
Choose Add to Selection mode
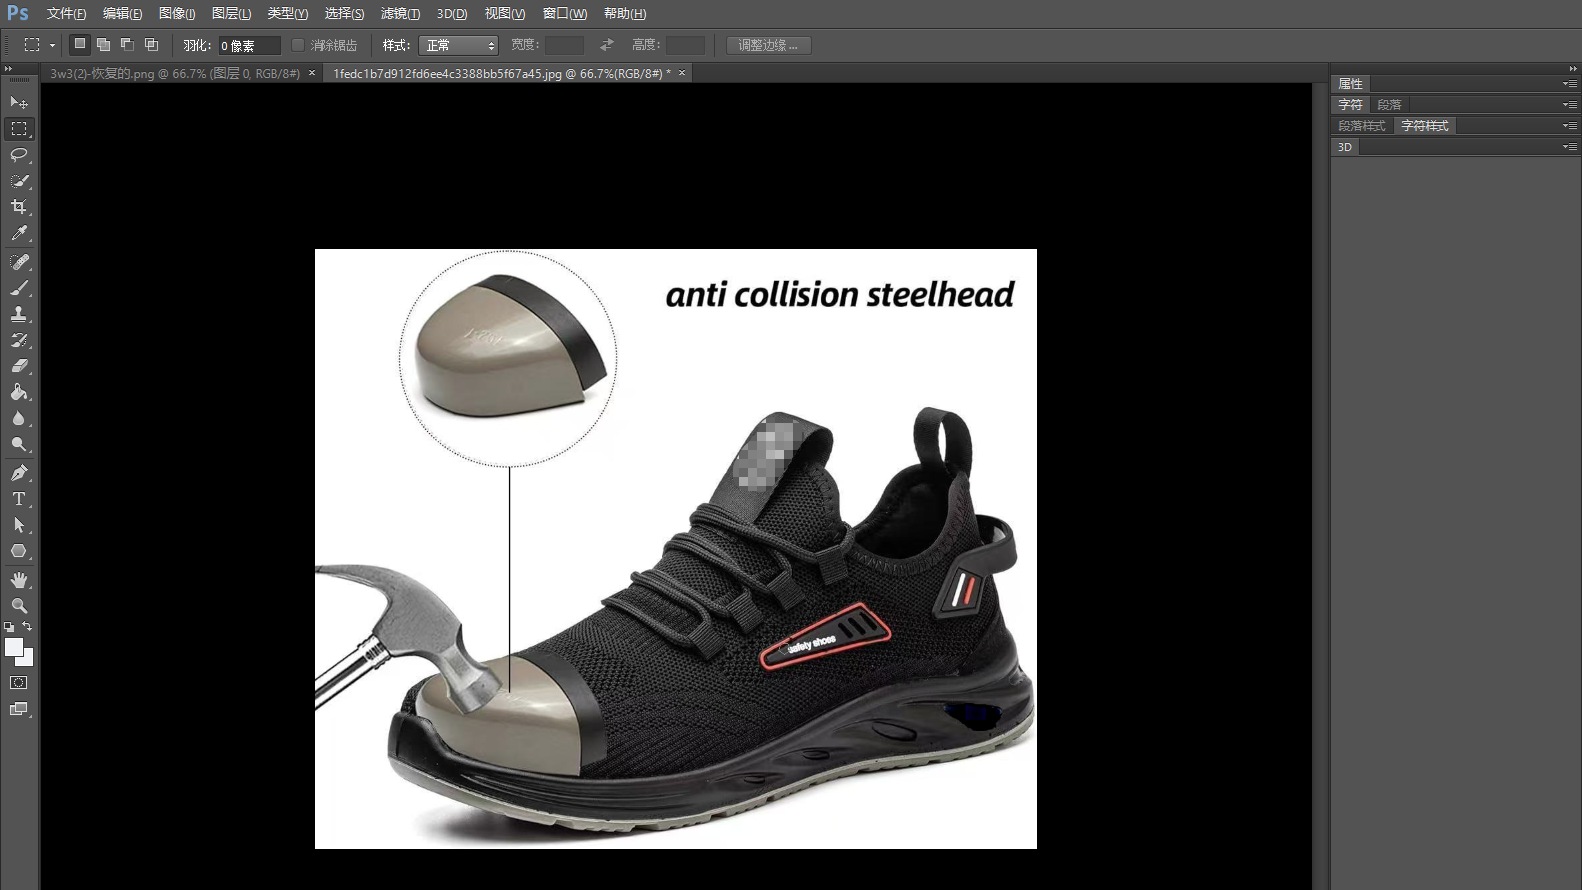pyautogui.click(x=103, y=45)
